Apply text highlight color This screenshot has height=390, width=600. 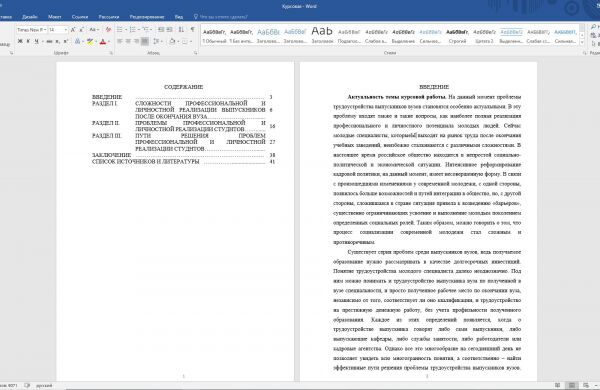tap(90, 41)
